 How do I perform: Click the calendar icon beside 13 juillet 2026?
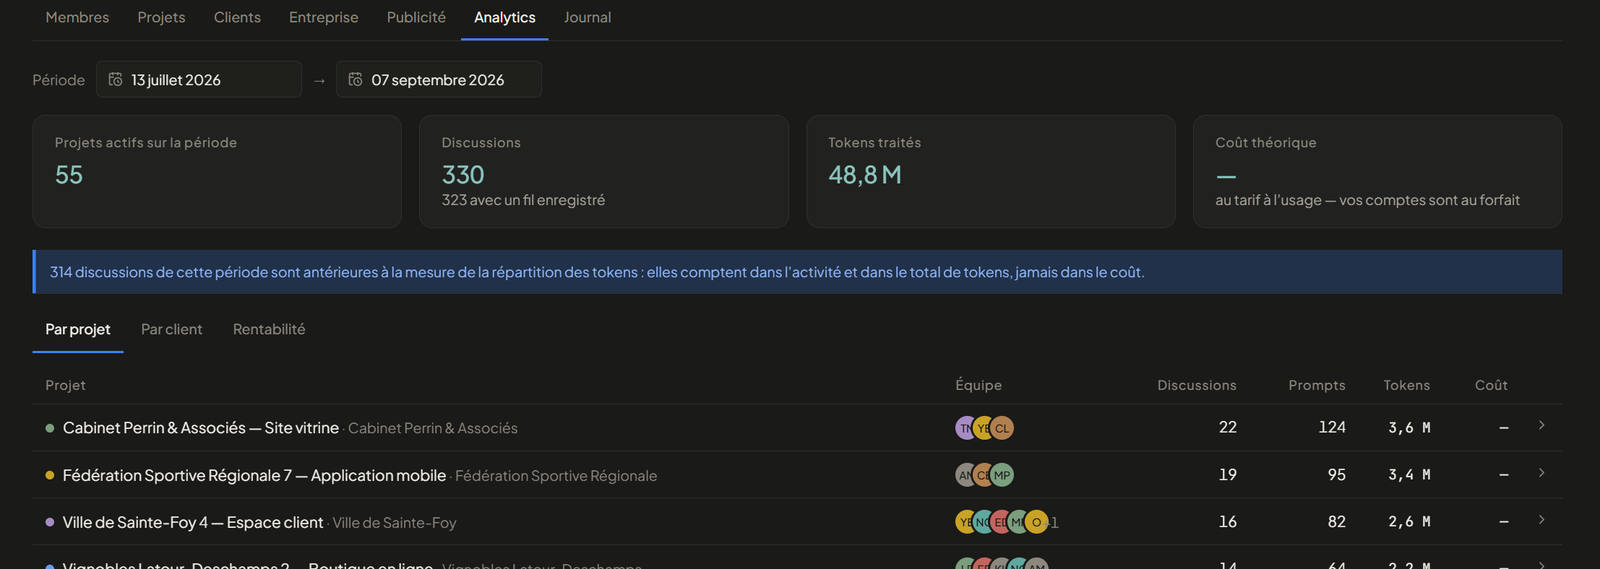[x=116, y=80]
